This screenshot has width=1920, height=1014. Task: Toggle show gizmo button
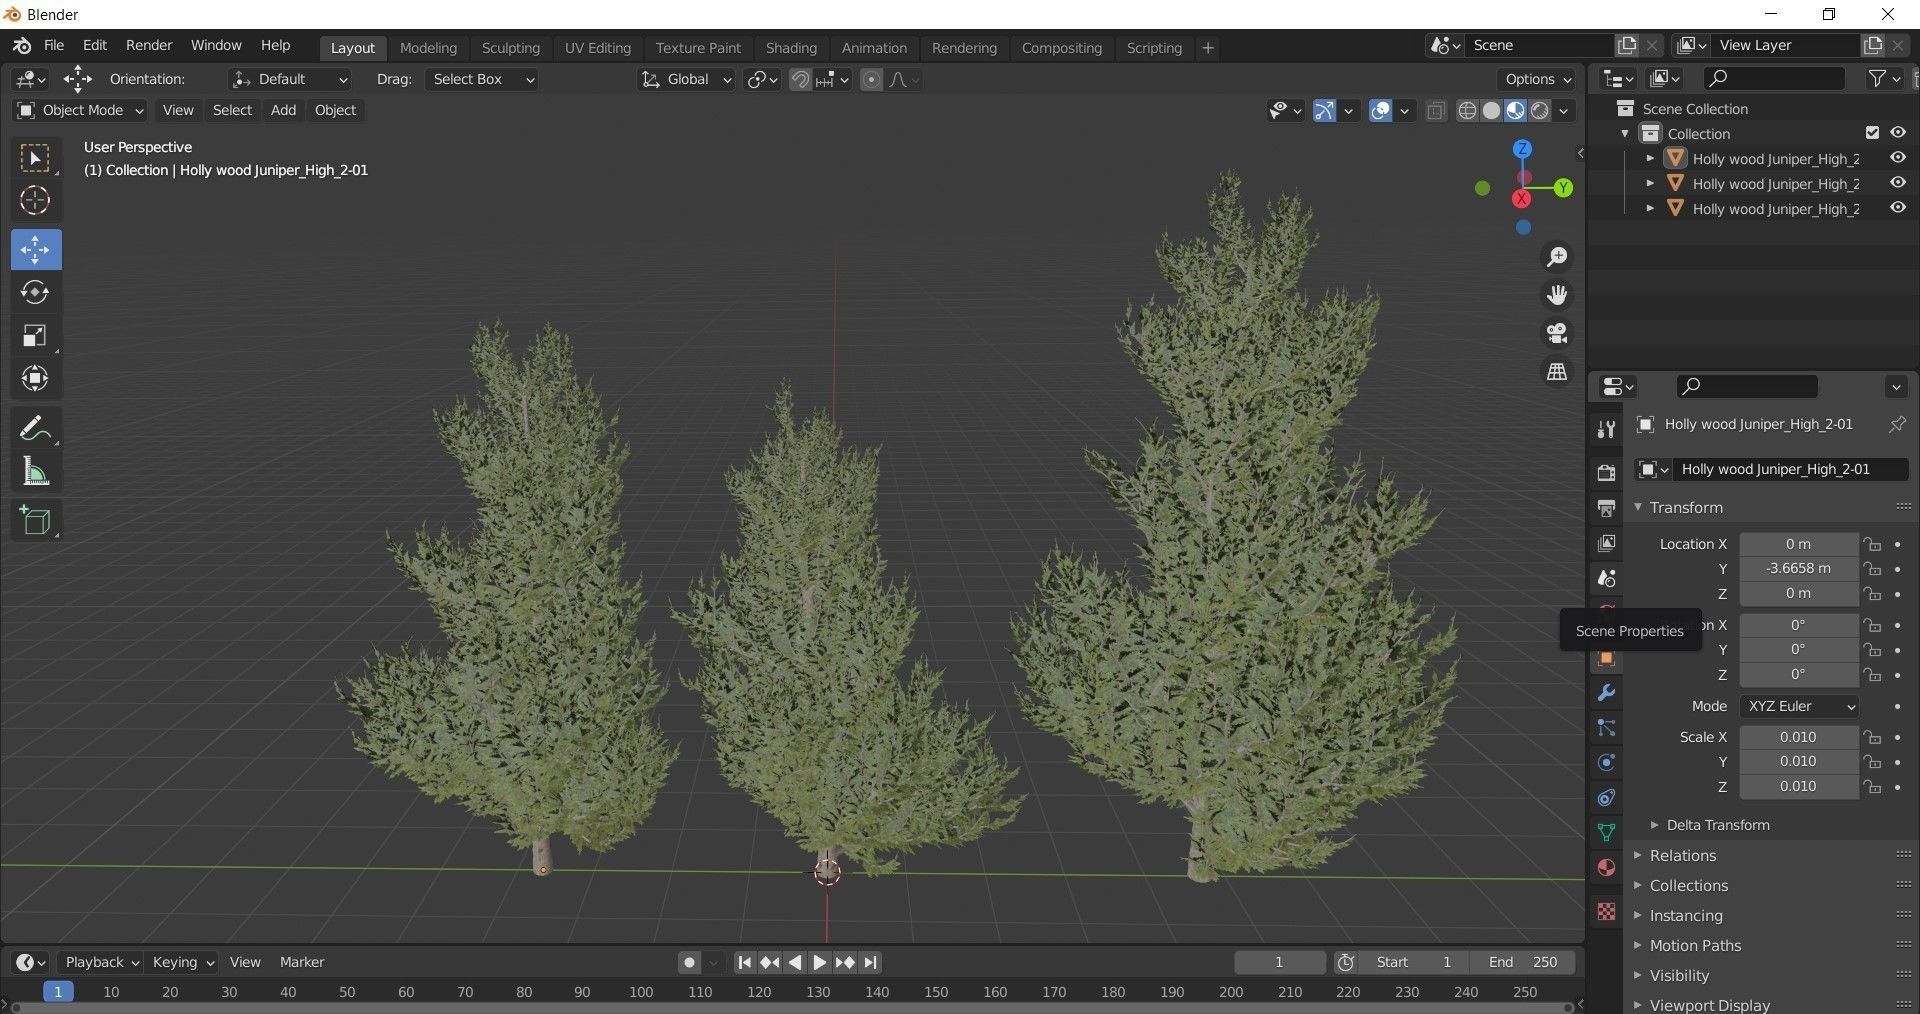[1324, 110]
